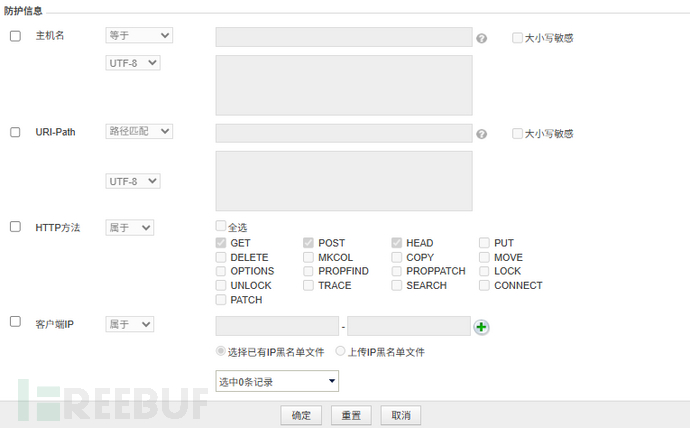Open the 属于 dropdown for HTTP方法

click(130, 227)
